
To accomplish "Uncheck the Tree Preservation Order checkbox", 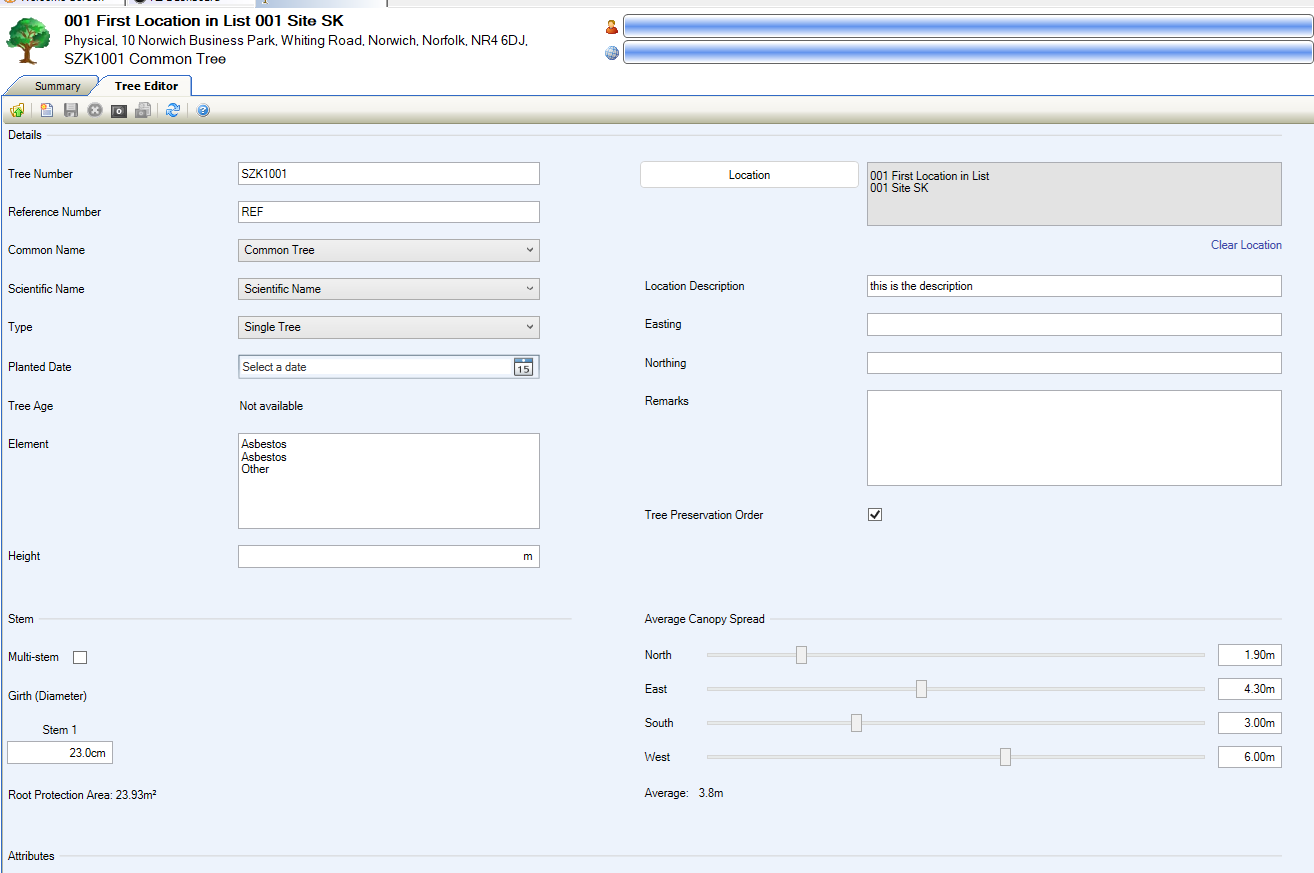I will pyautogui.click(x=875, y=515).
